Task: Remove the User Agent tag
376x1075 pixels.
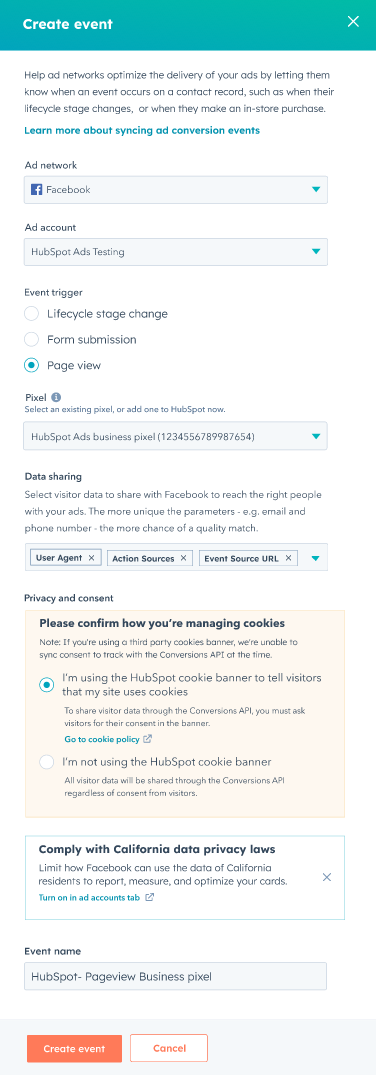Action: [91, 558]
